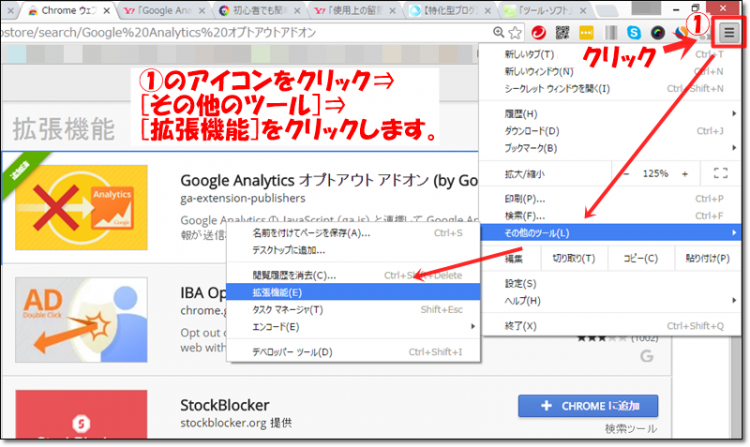
Task: Click コピー(C) in edit row
Action: [640, 259]
